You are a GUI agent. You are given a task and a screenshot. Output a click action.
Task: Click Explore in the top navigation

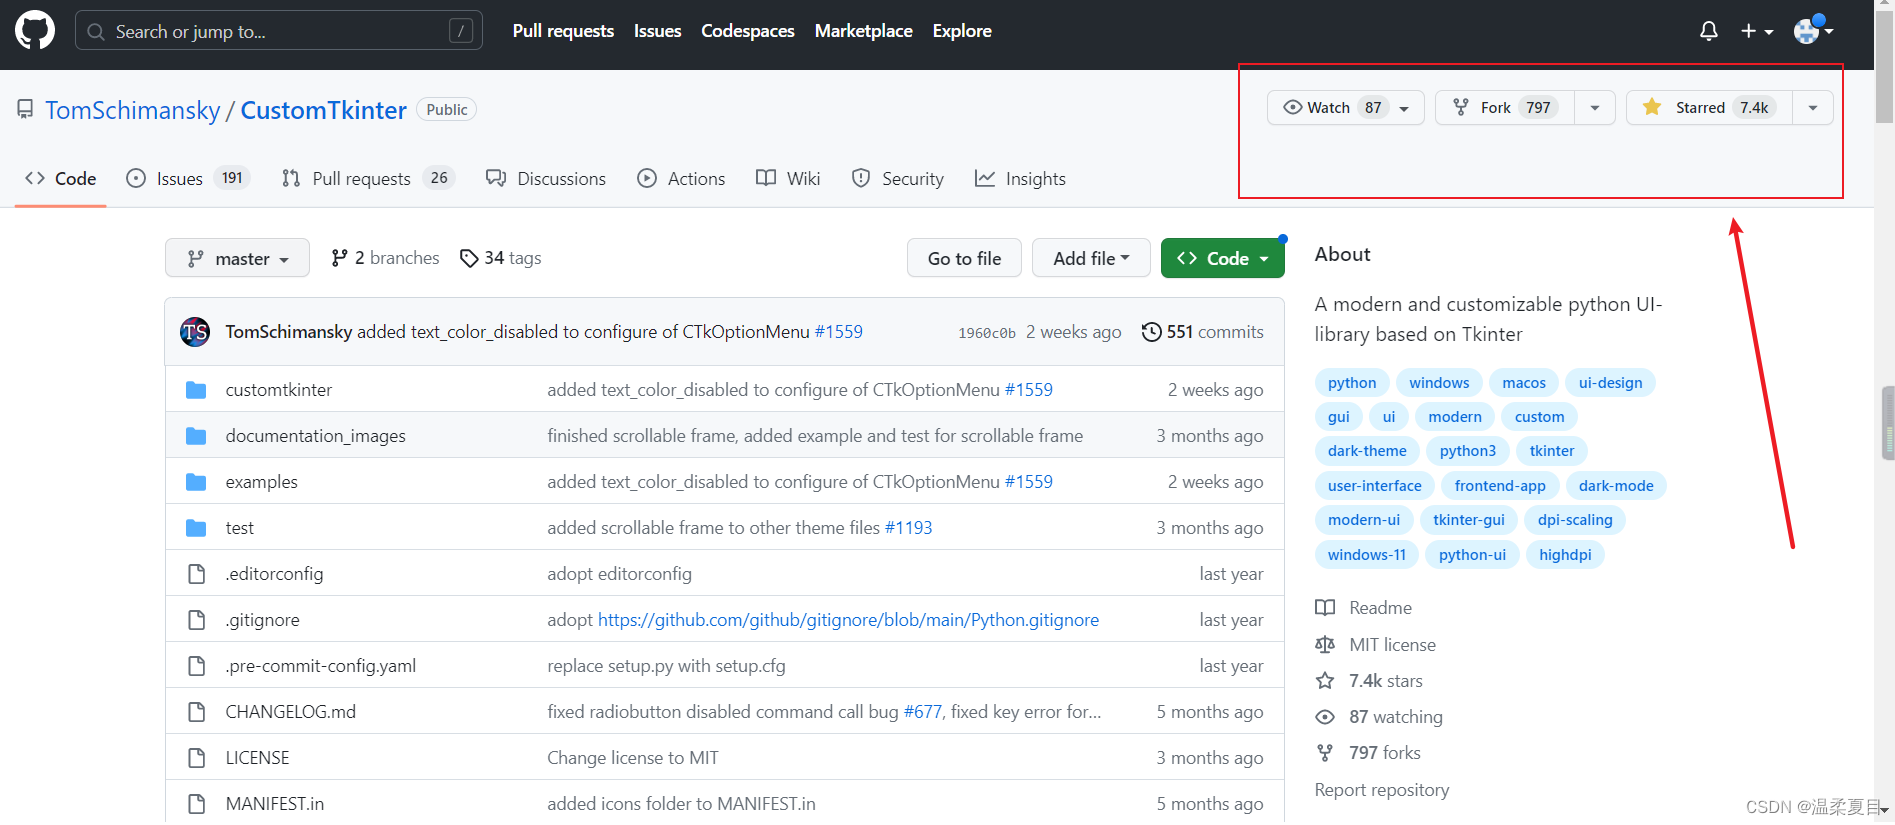pos(962,31)
